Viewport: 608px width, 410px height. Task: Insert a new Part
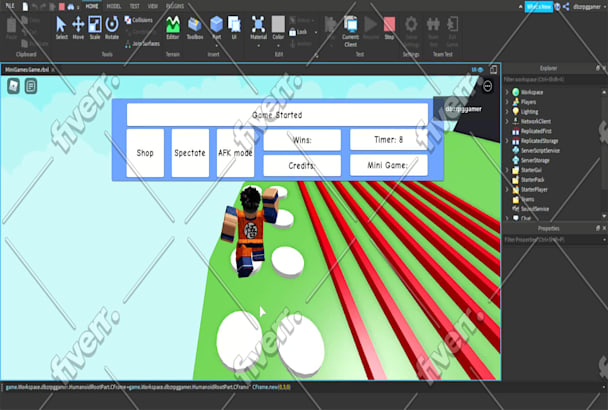216,28
